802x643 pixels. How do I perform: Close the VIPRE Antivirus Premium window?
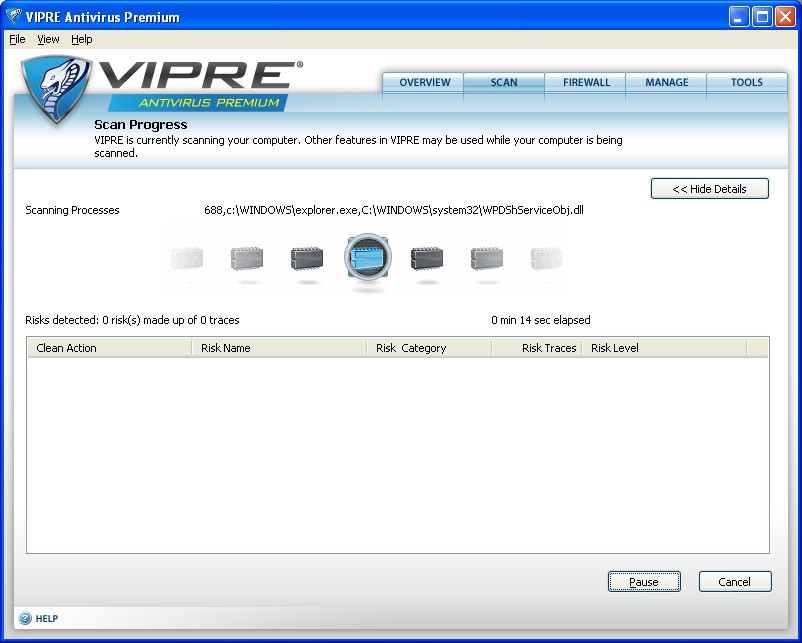point(785,17)
